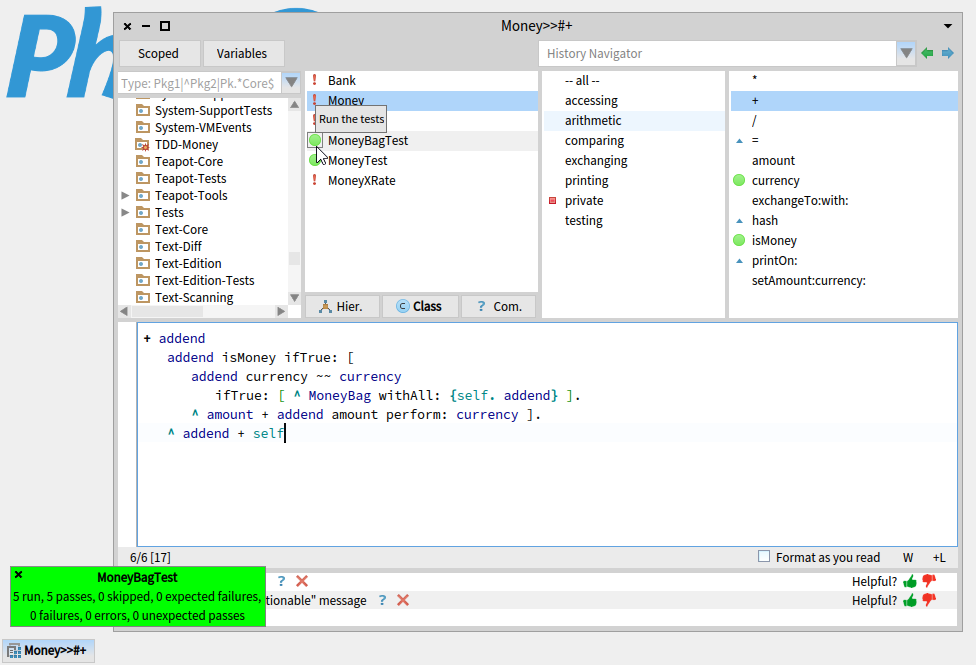The image size is (976, 665).
Task: Select the Text-Core package
Action: point(181,230)
